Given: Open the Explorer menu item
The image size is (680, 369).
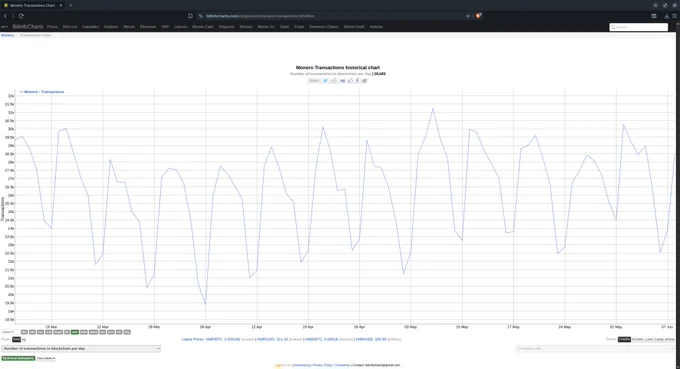Looking at the screenshot, I should 111,27.
